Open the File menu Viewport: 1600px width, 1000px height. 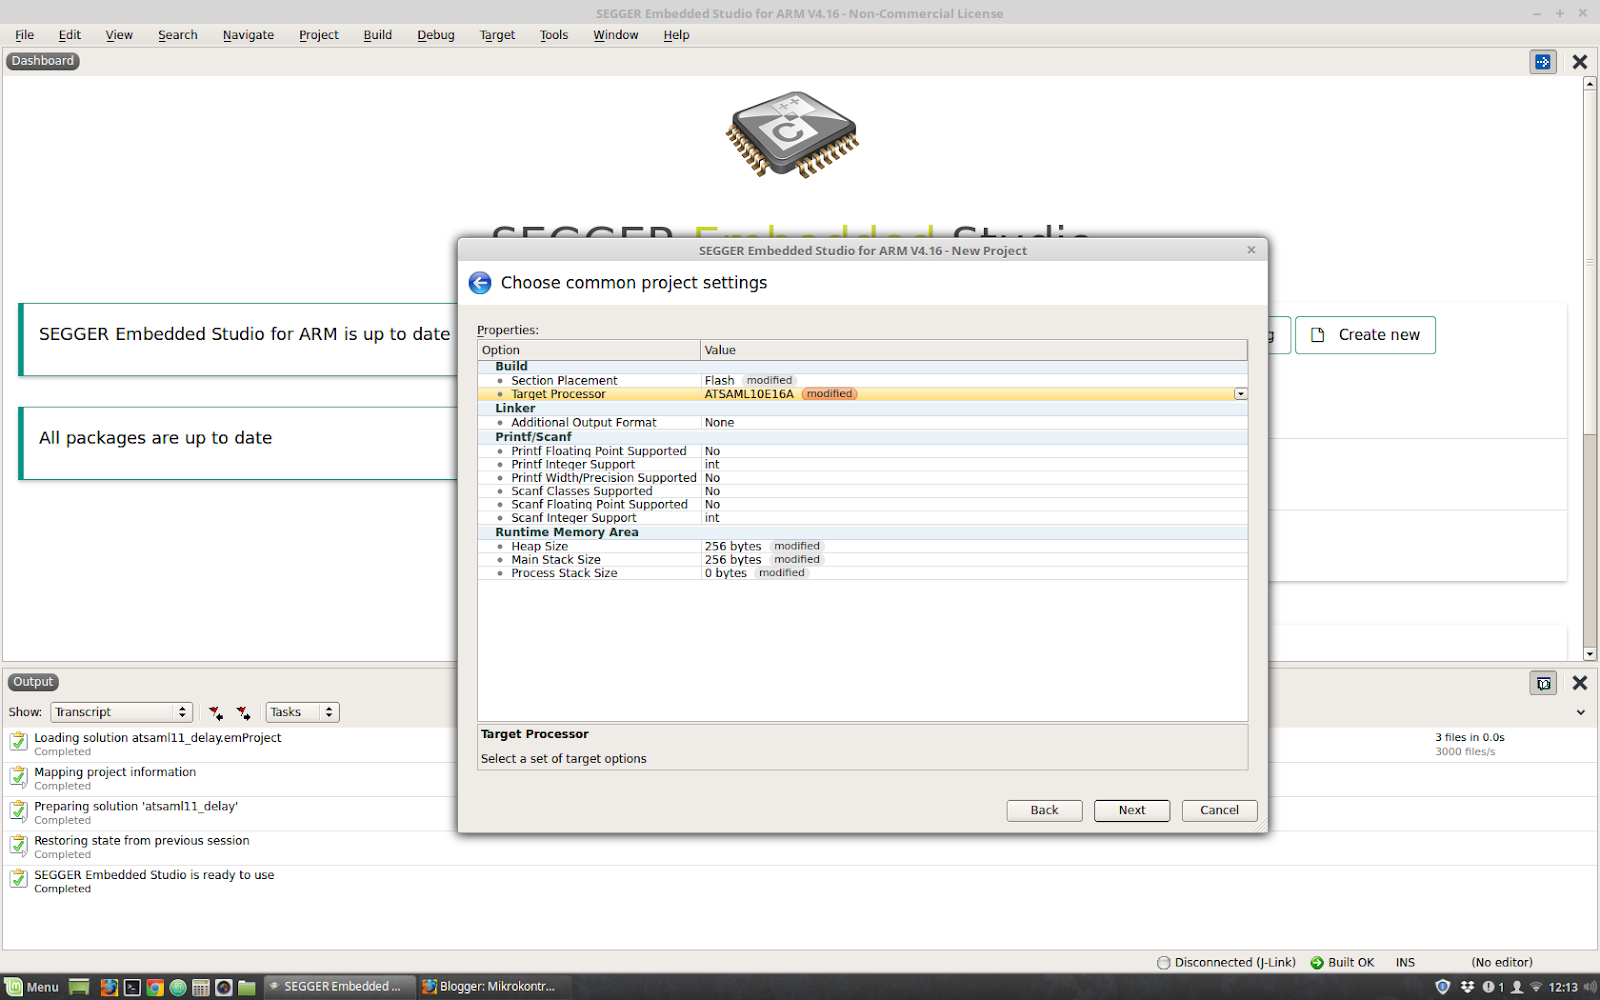(x=25, y=35)
